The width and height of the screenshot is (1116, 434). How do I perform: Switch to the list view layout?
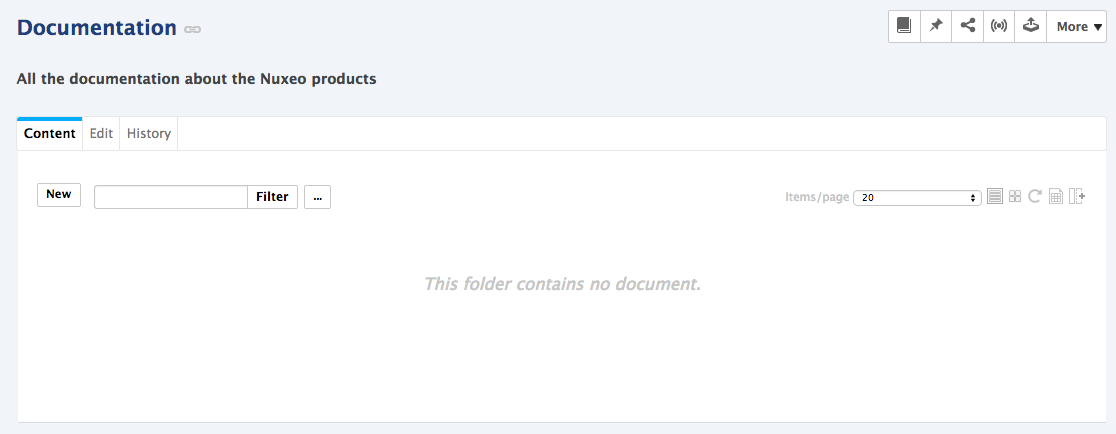(995, 196)
